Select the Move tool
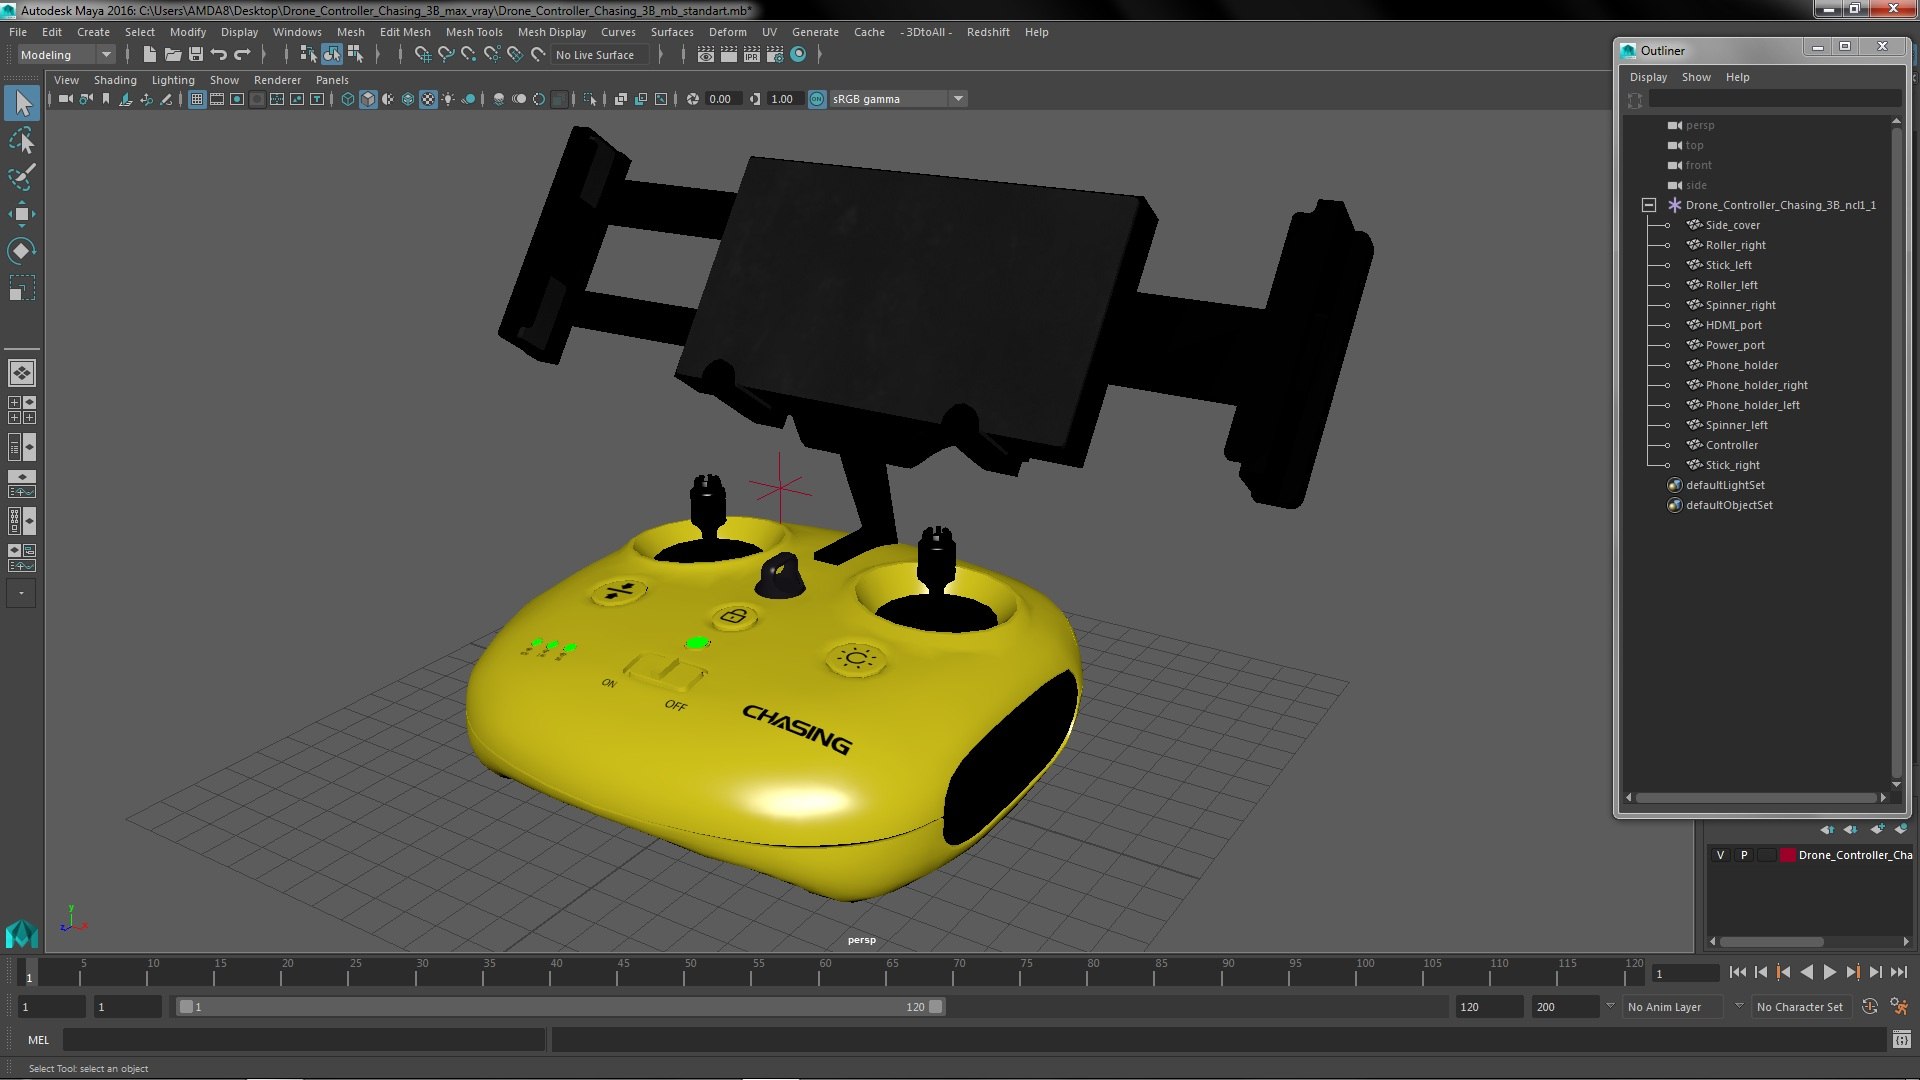 (x=22, y=214)
